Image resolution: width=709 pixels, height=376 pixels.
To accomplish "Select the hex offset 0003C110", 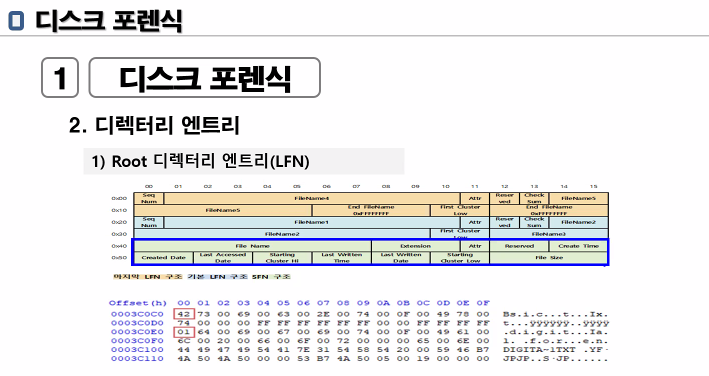I will [x=137, y=358].
